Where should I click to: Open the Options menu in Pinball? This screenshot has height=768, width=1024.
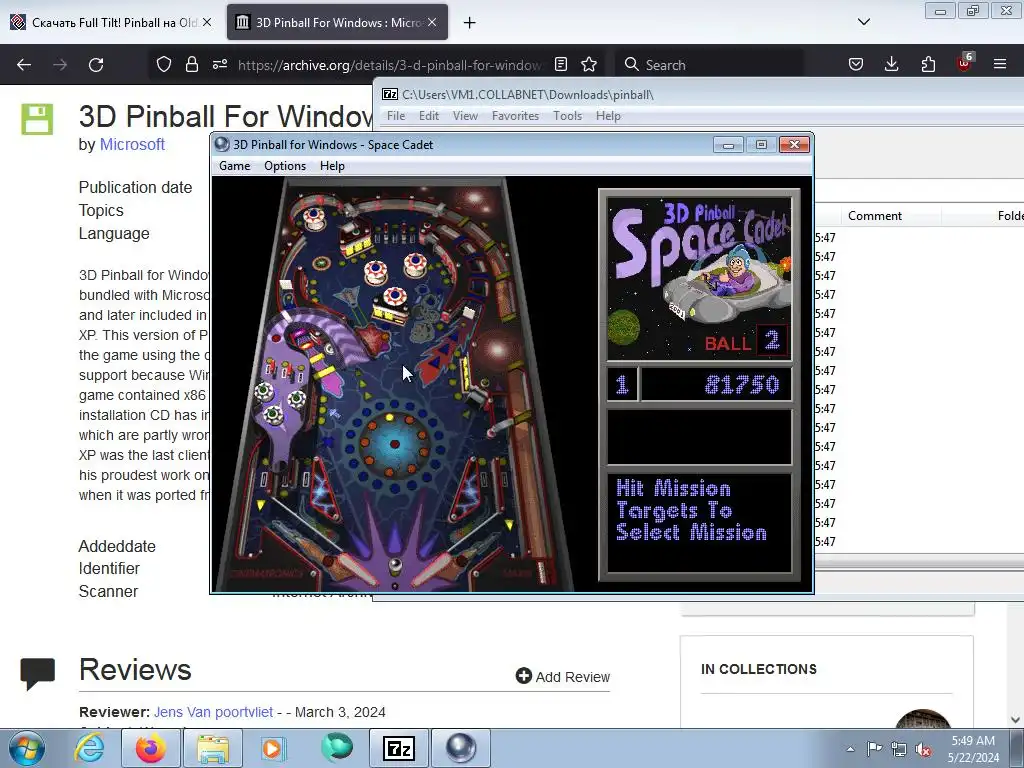(285, 166)
